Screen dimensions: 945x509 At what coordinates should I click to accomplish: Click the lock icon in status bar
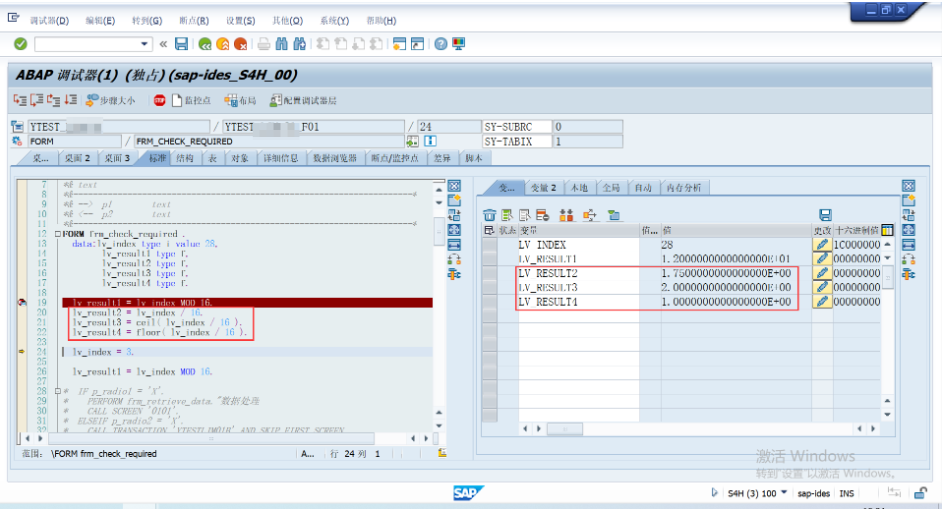[920, 493]
